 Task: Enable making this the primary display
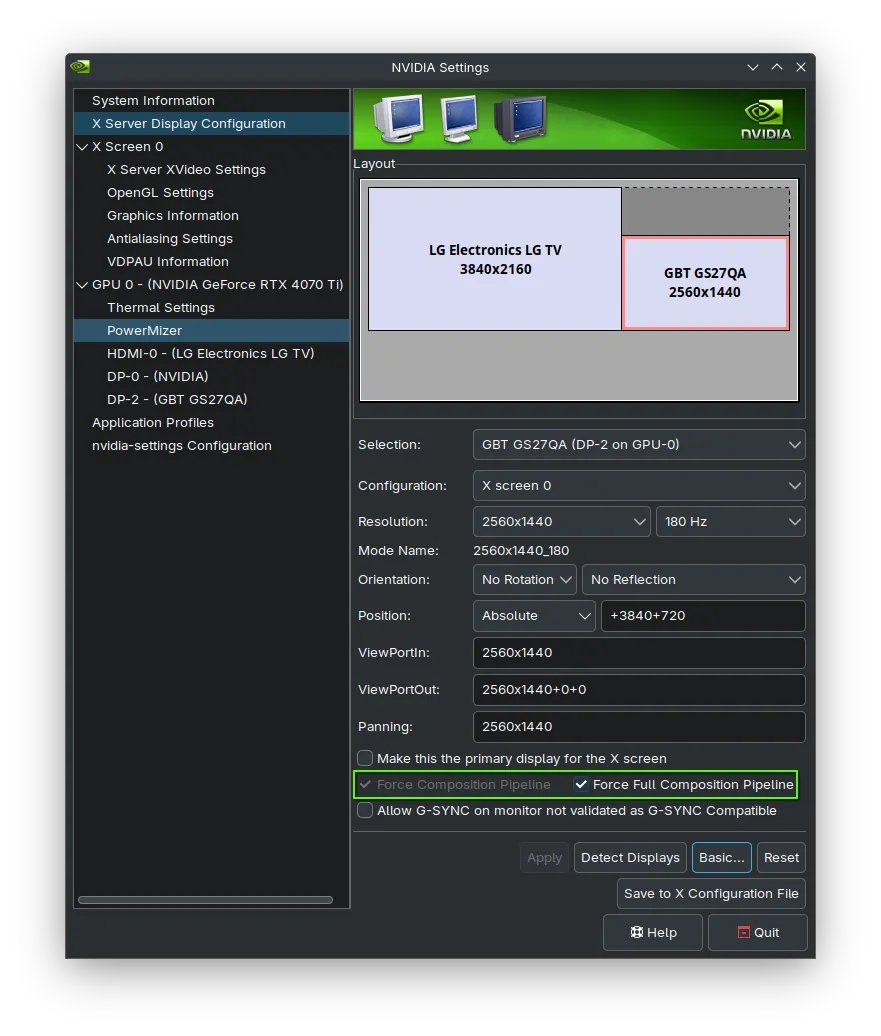pos(365,758)
